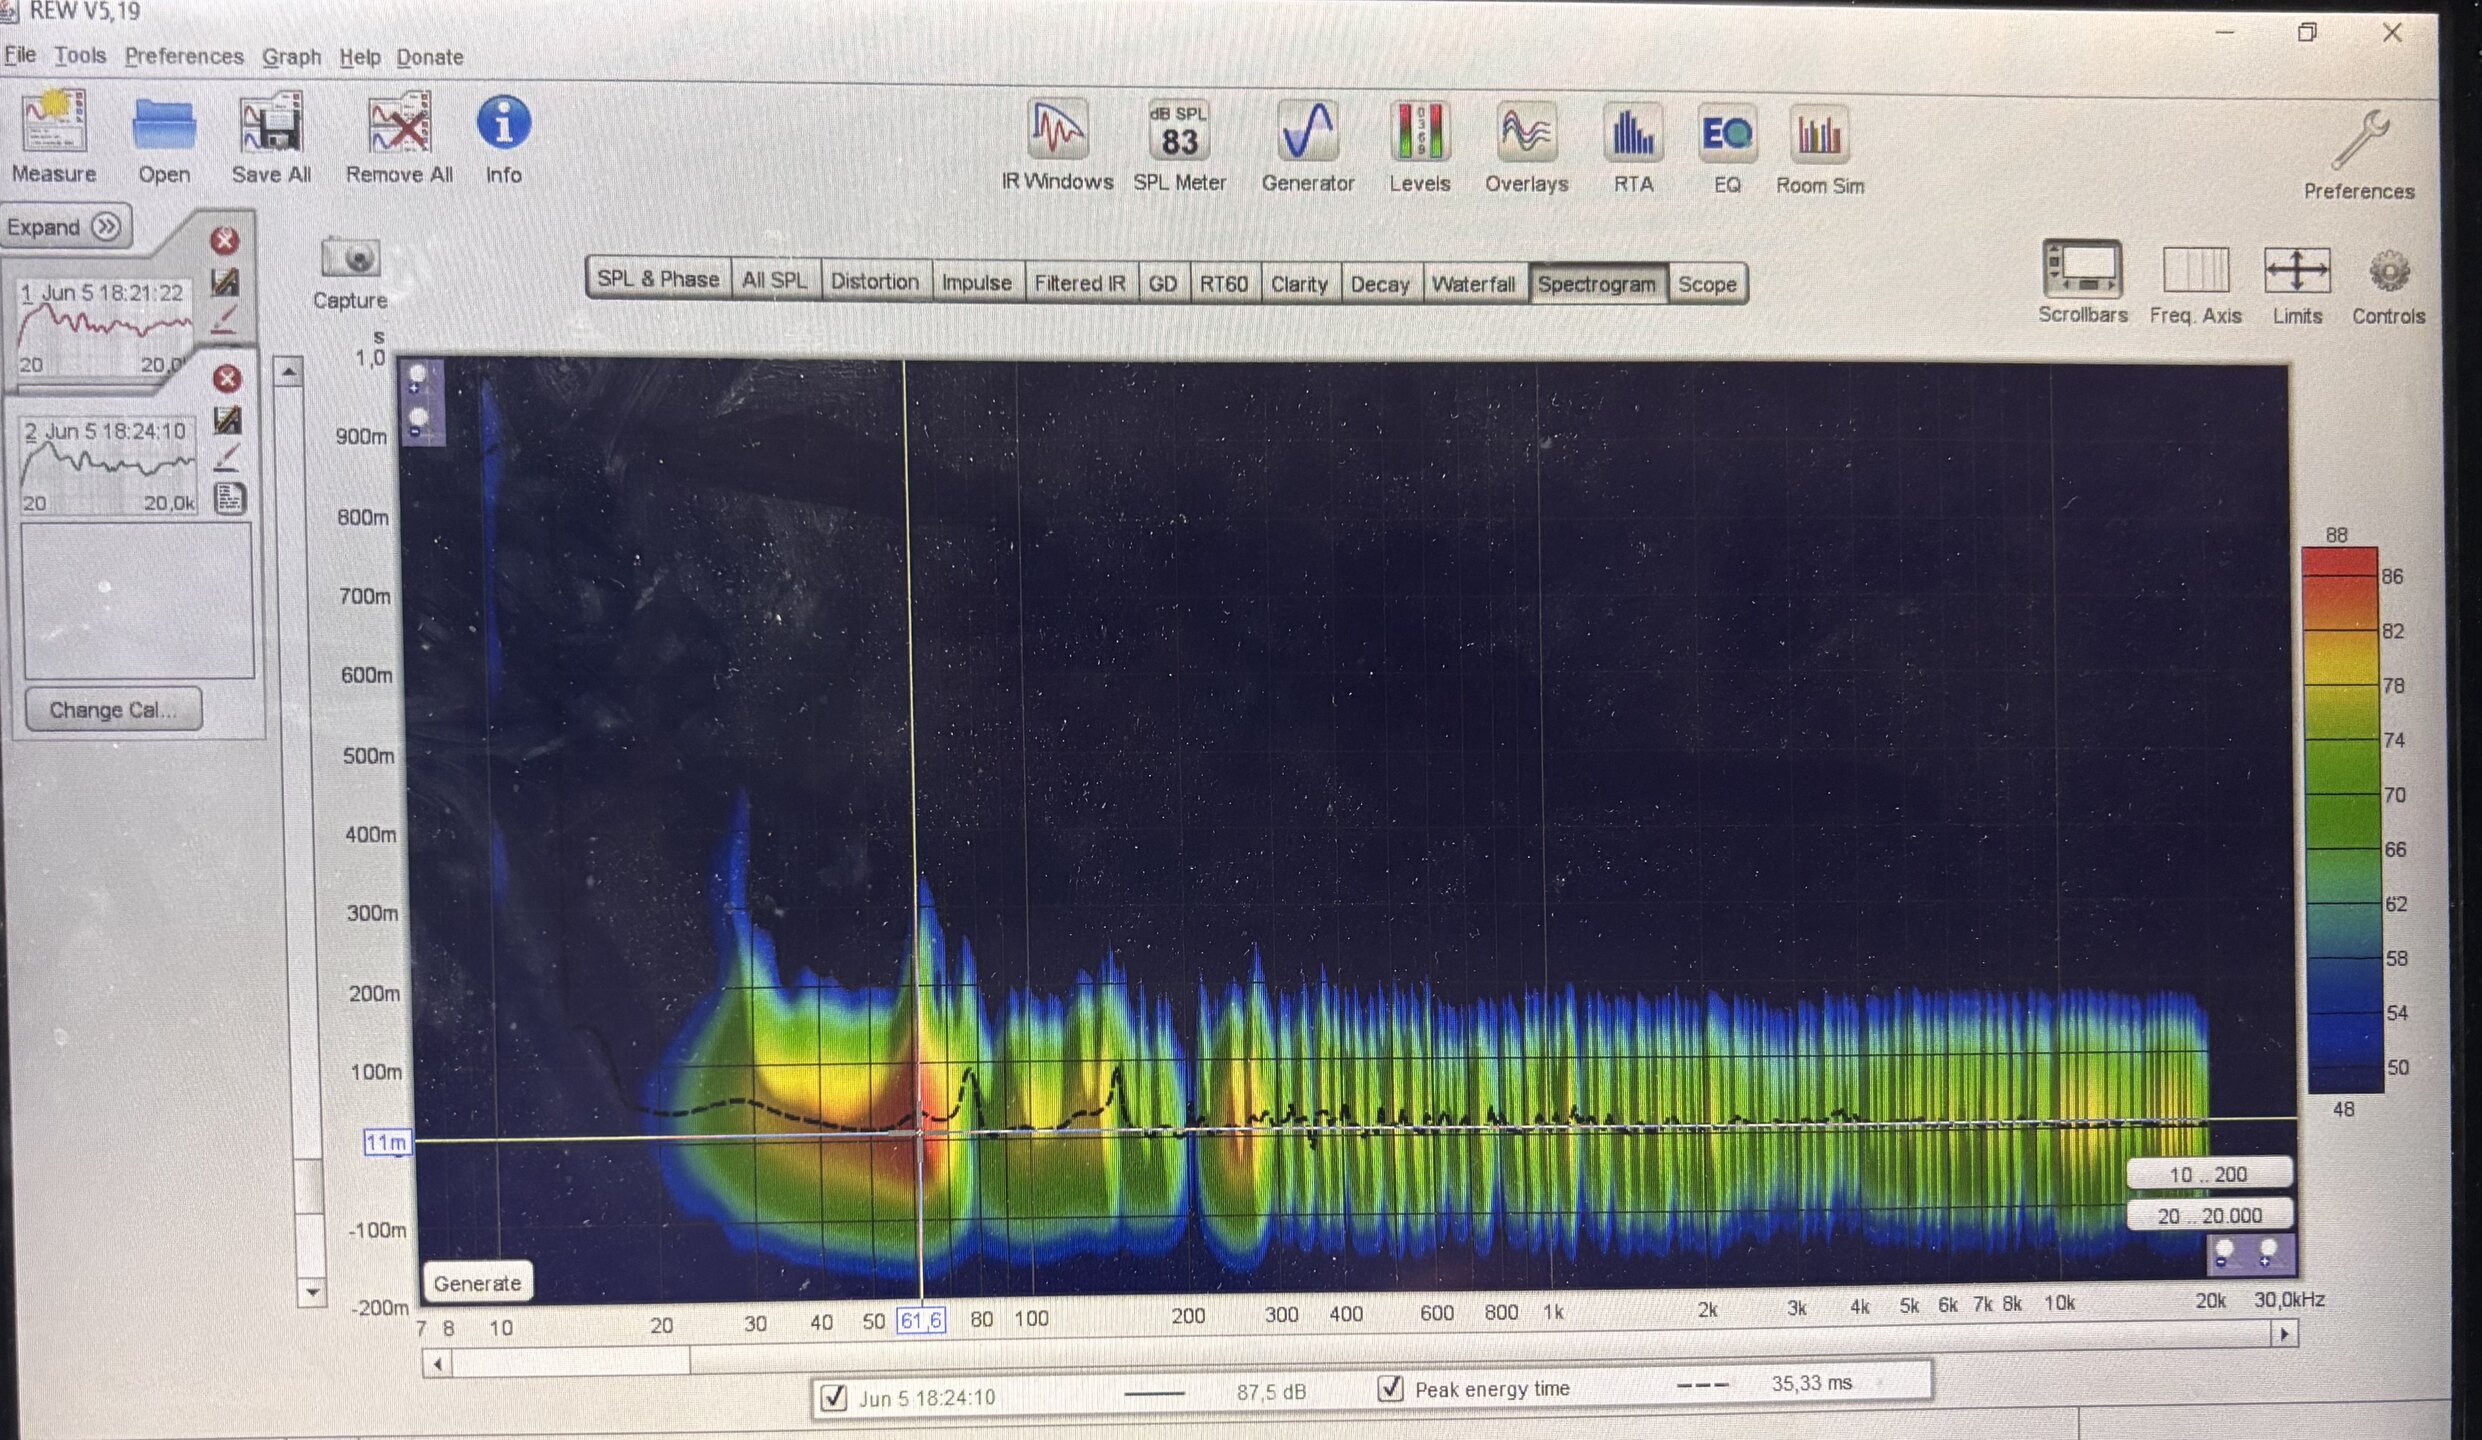The image size is (2482, 1440).
Task: Expand the measurements panel
Action: click(x=65, y=227)
